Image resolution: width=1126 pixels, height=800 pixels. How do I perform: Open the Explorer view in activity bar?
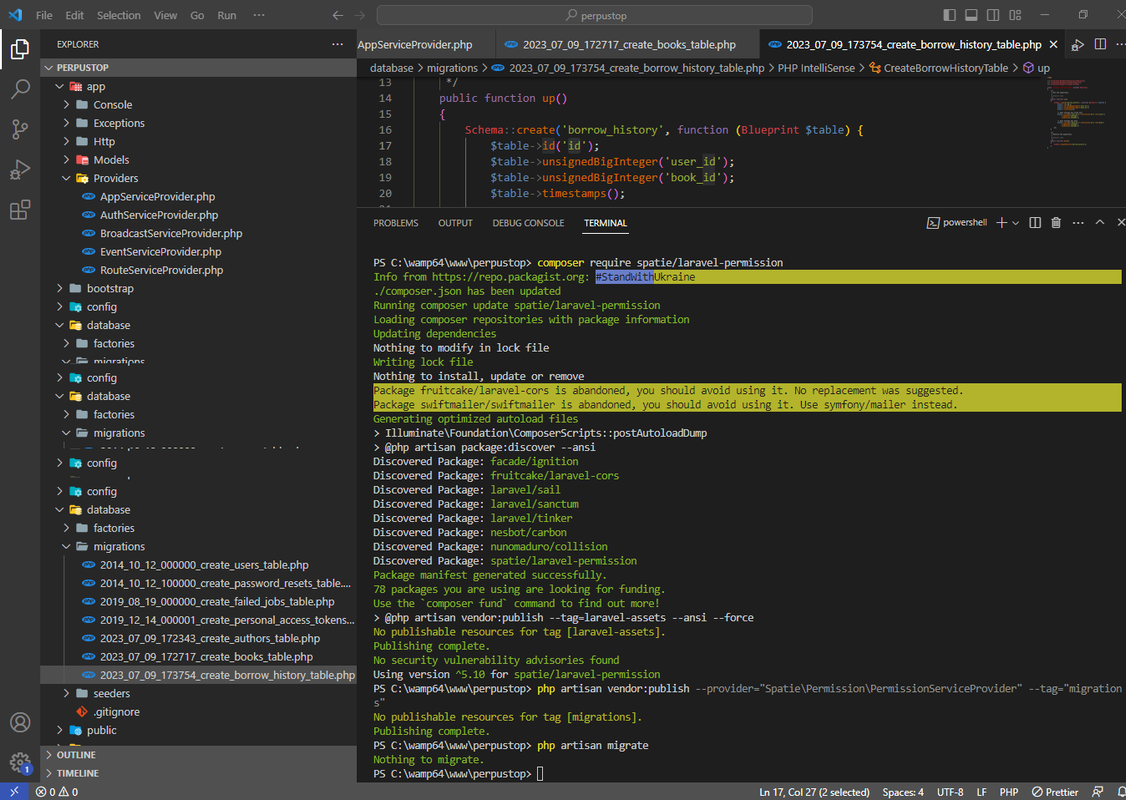[20, 49]
